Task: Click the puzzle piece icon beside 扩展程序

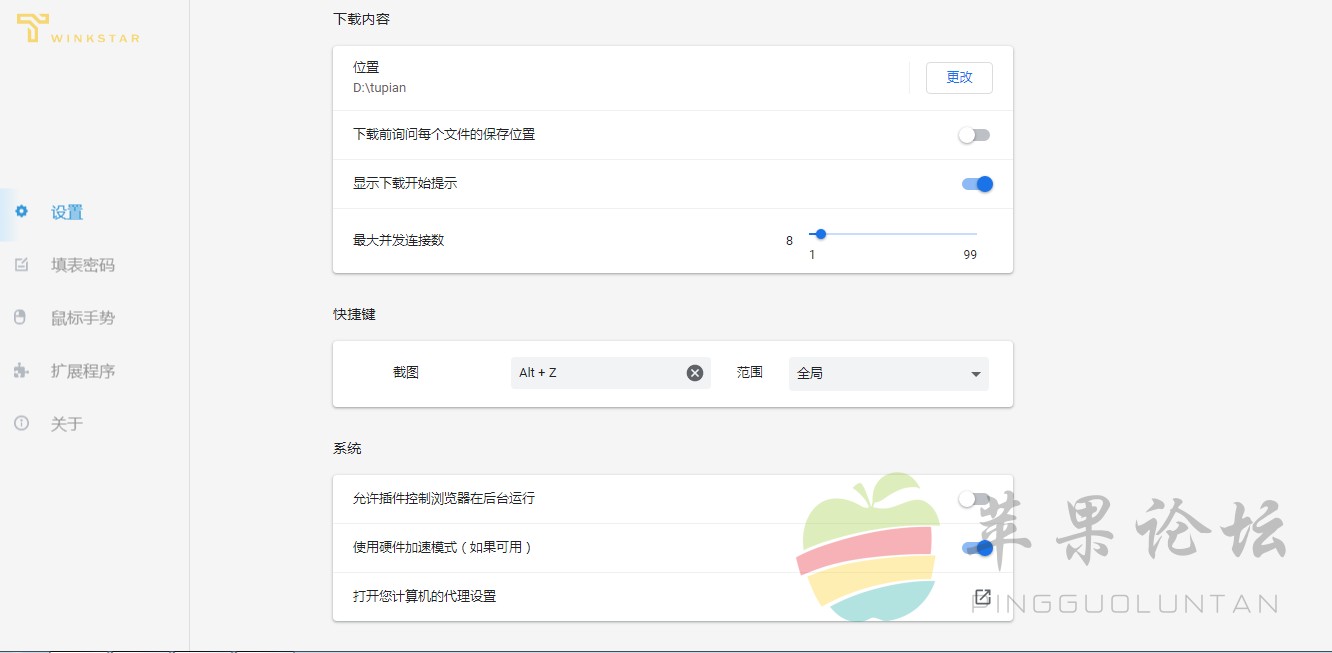Action: 21,370
